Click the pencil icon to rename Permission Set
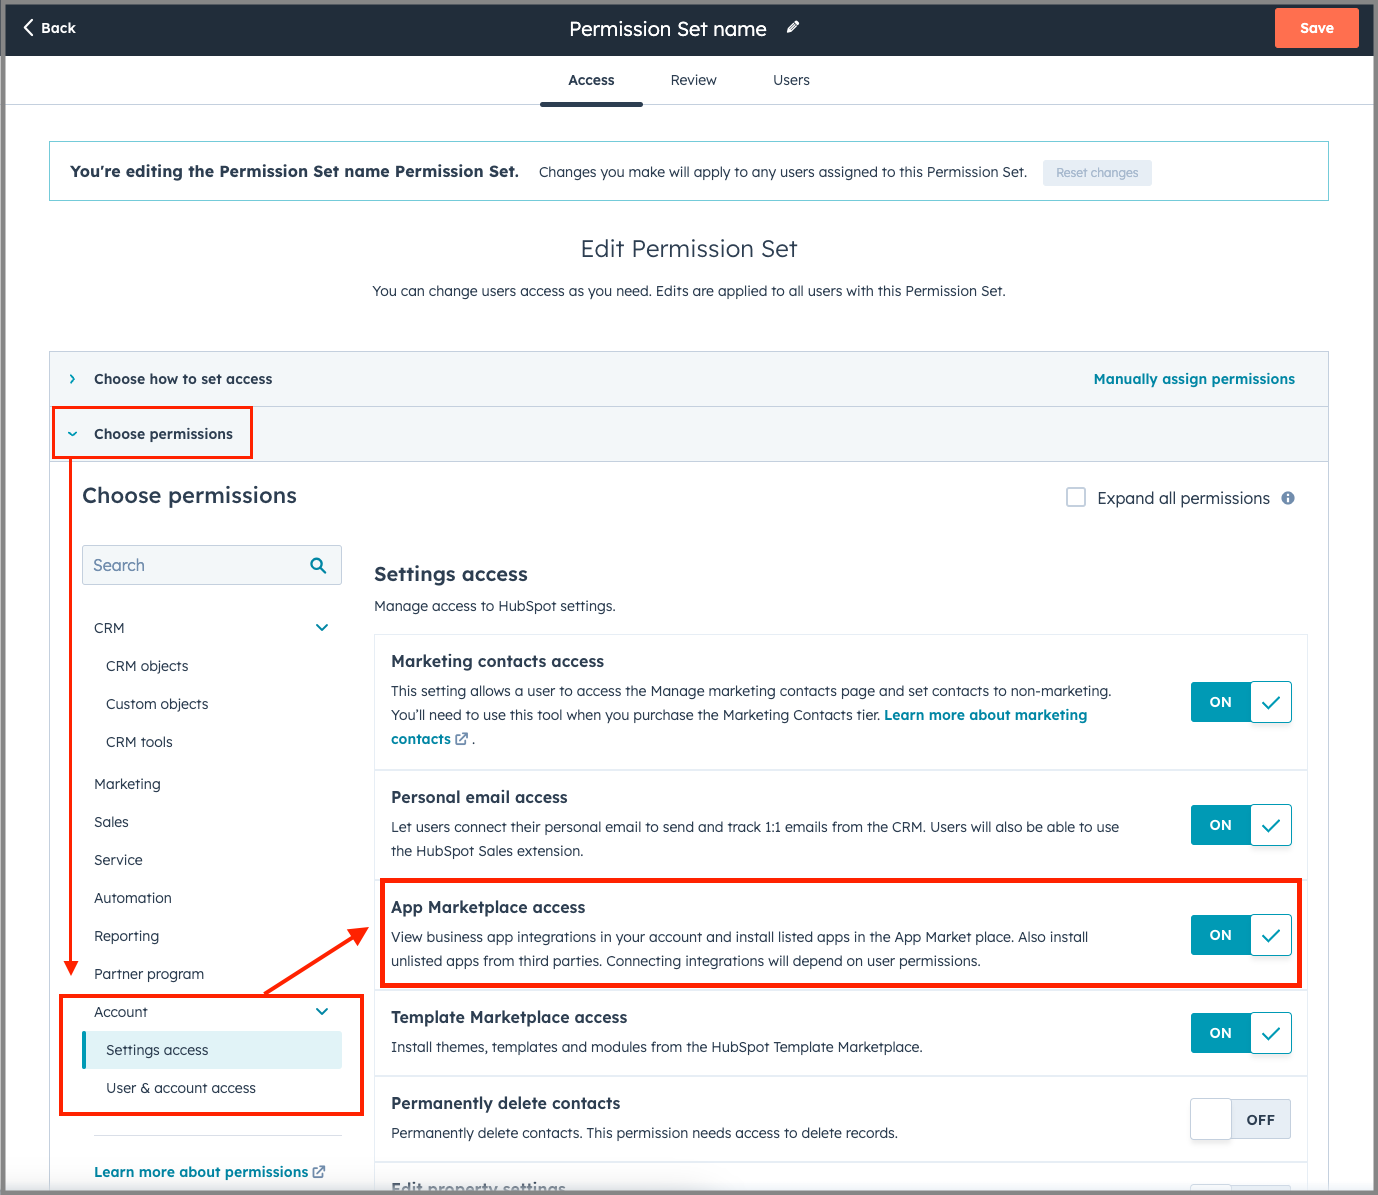Viewport: 1378px width, 1195px height. tap(793, 28)
